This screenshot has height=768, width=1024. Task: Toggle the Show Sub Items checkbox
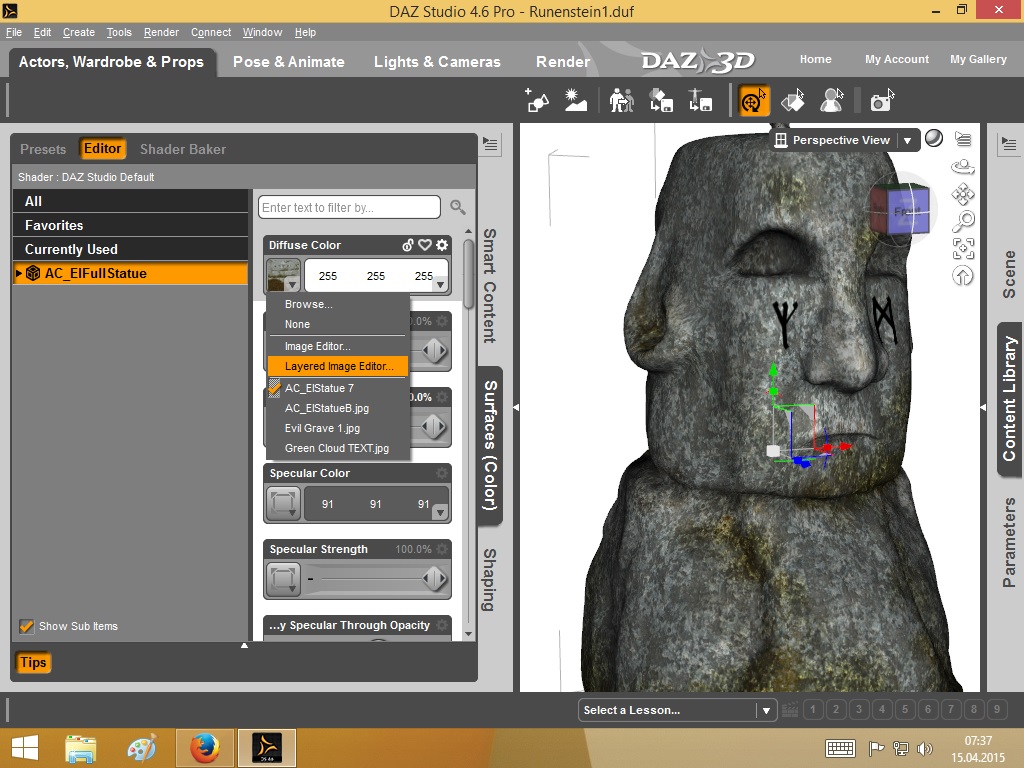click(x=27, y=627)
